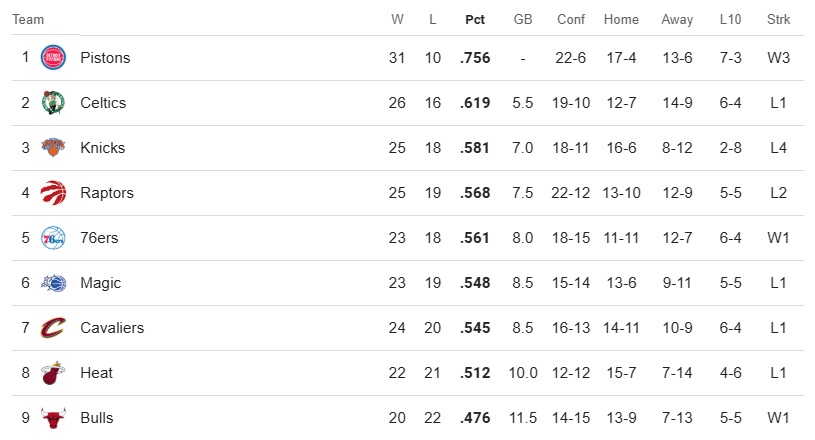The height and width of the screenshot is (440, 815).
Task: Click the GB column header
Action: [x=523, y=19]
